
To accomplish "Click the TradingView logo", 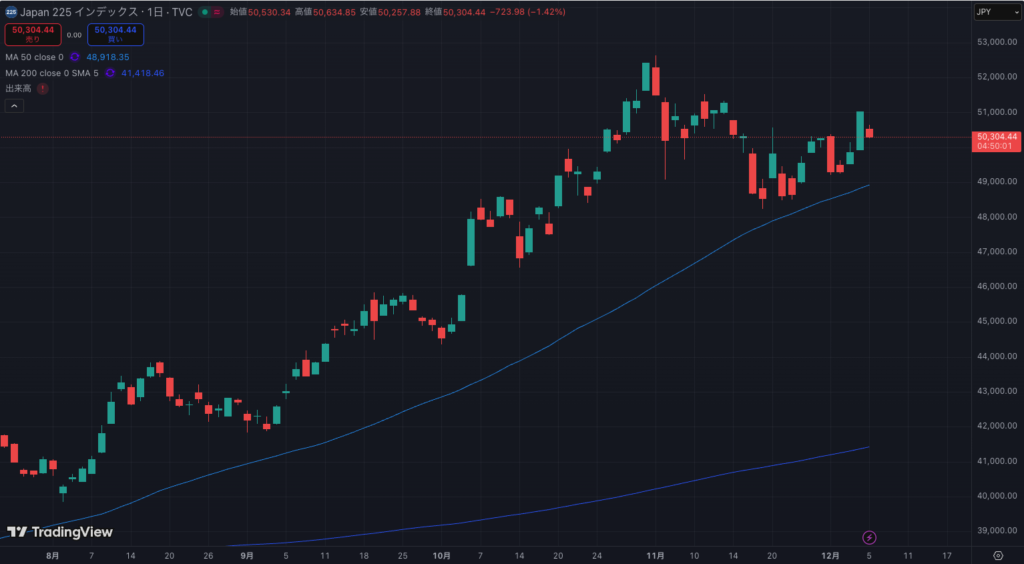I will click(x=60, y=532).
